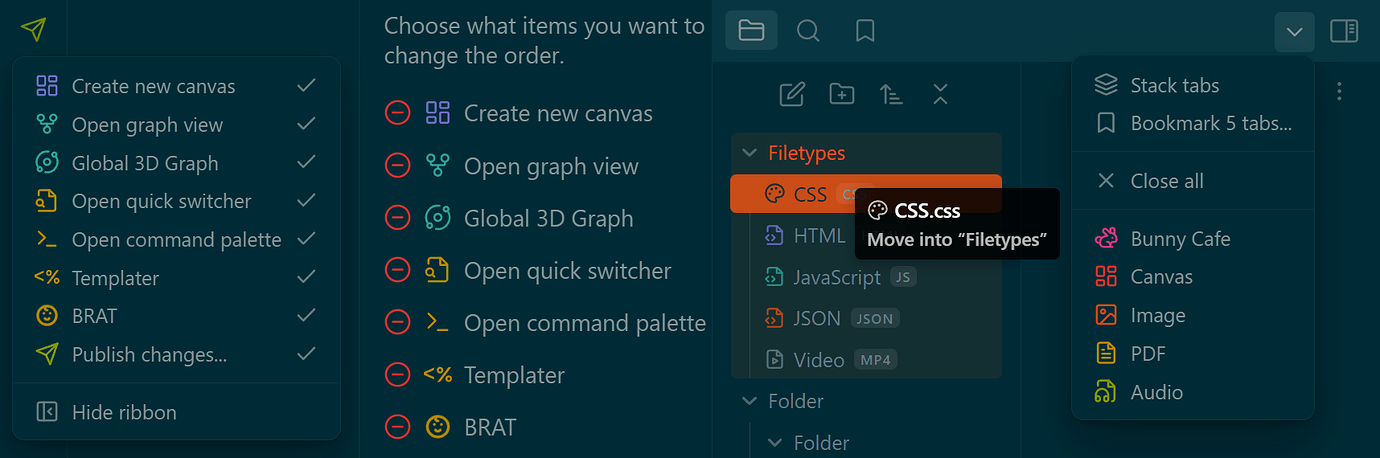This screenshot has width=1380, height=458.
Task: Select Stack tabs menu item
Action: [x=1174, y=85]
